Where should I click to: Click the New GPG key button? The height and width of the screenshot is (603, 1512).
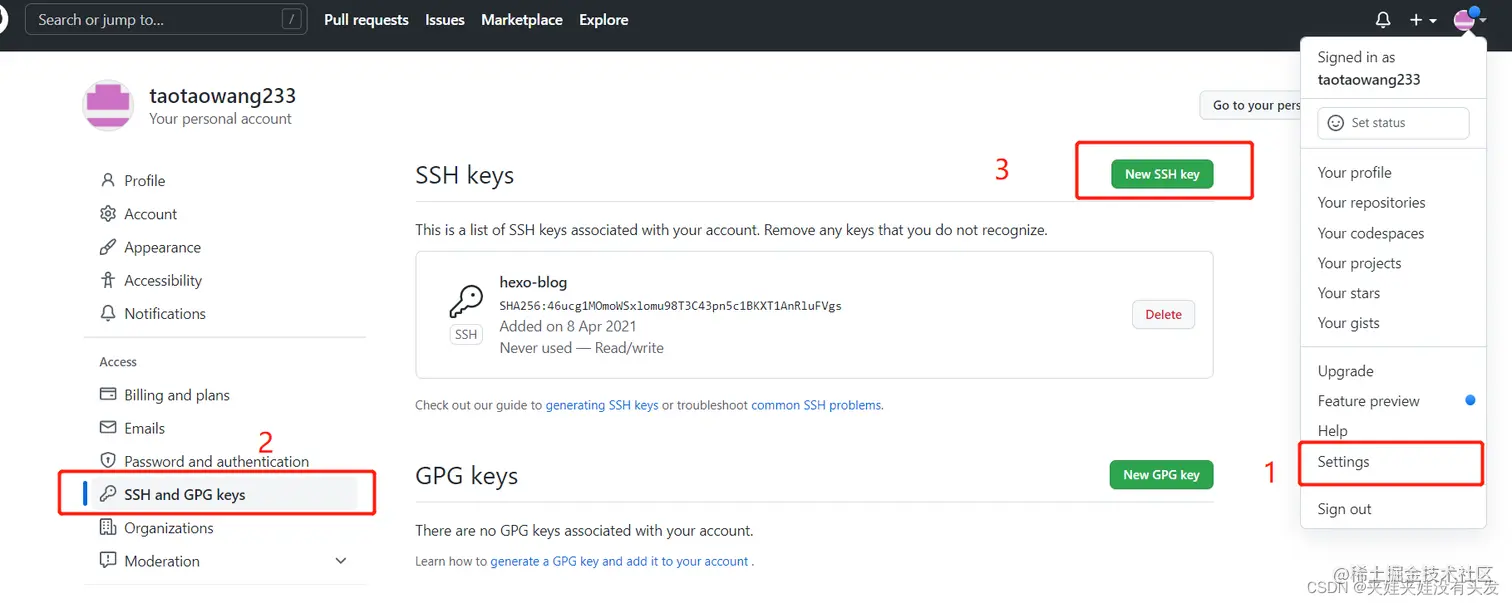[1161, 475]
